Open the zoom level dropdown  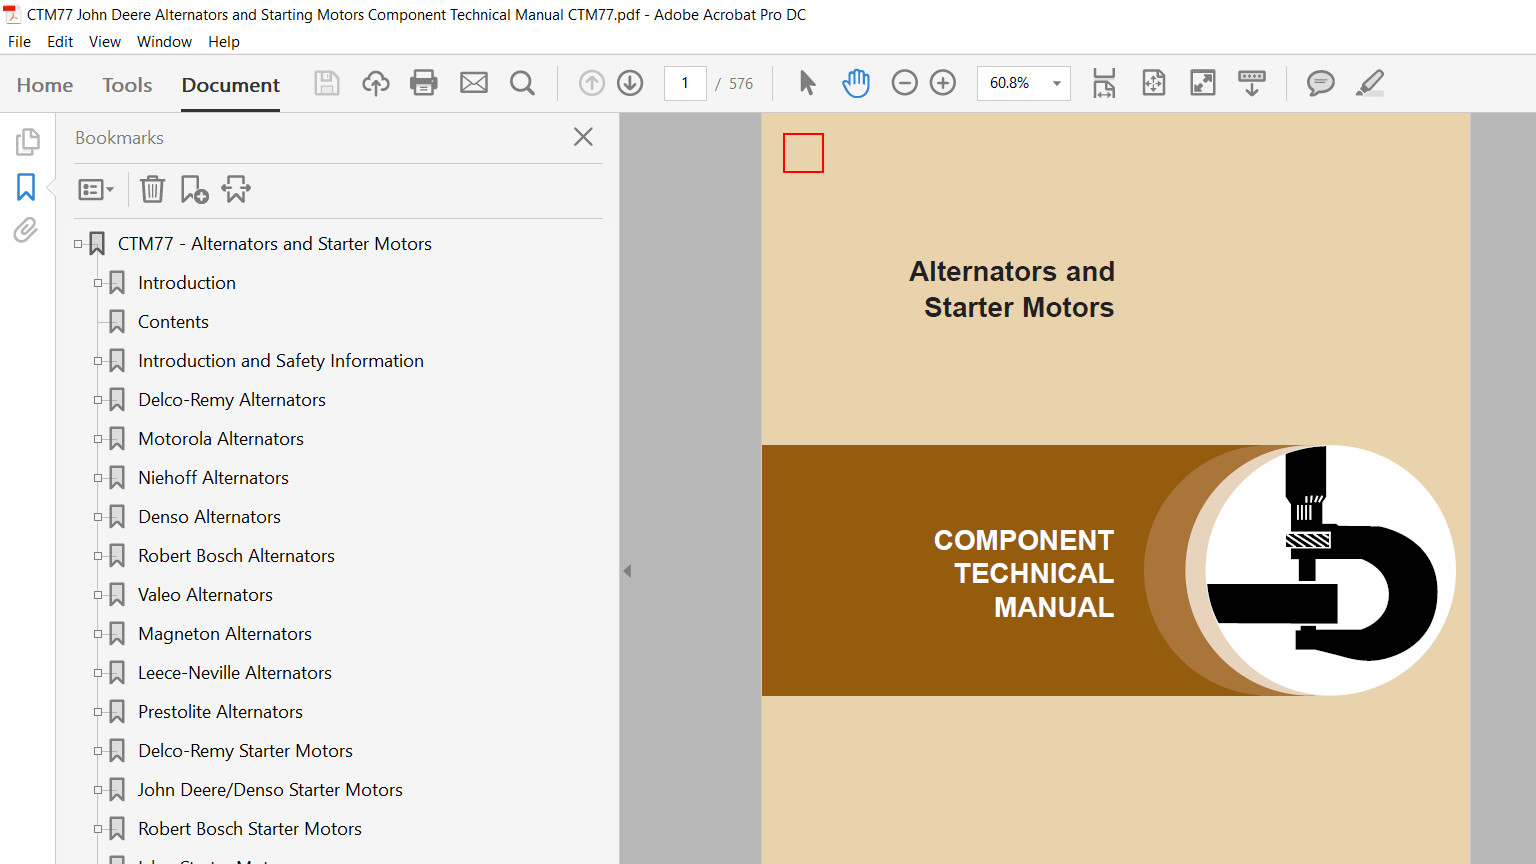pos(1057,83)
